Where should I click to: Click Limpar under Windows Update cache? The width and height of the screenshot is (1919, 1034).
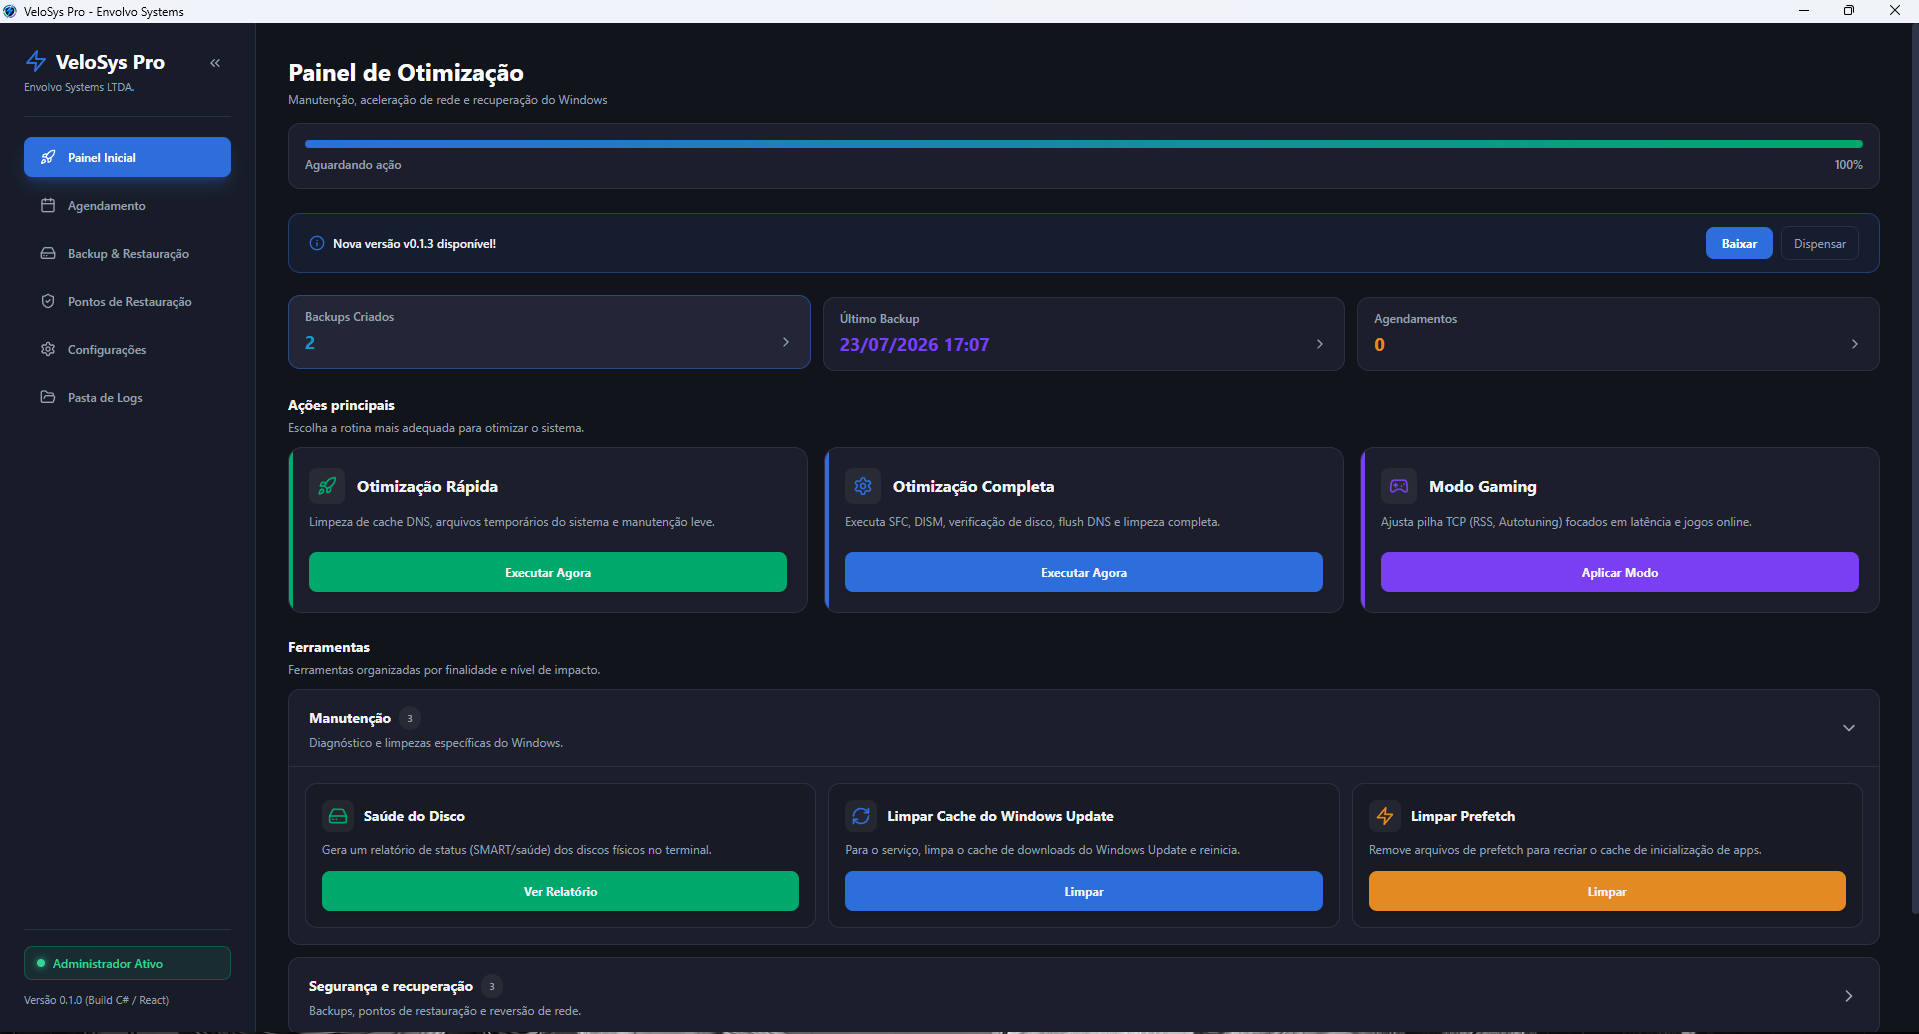pyautogui.click(x=1084, y=891)
